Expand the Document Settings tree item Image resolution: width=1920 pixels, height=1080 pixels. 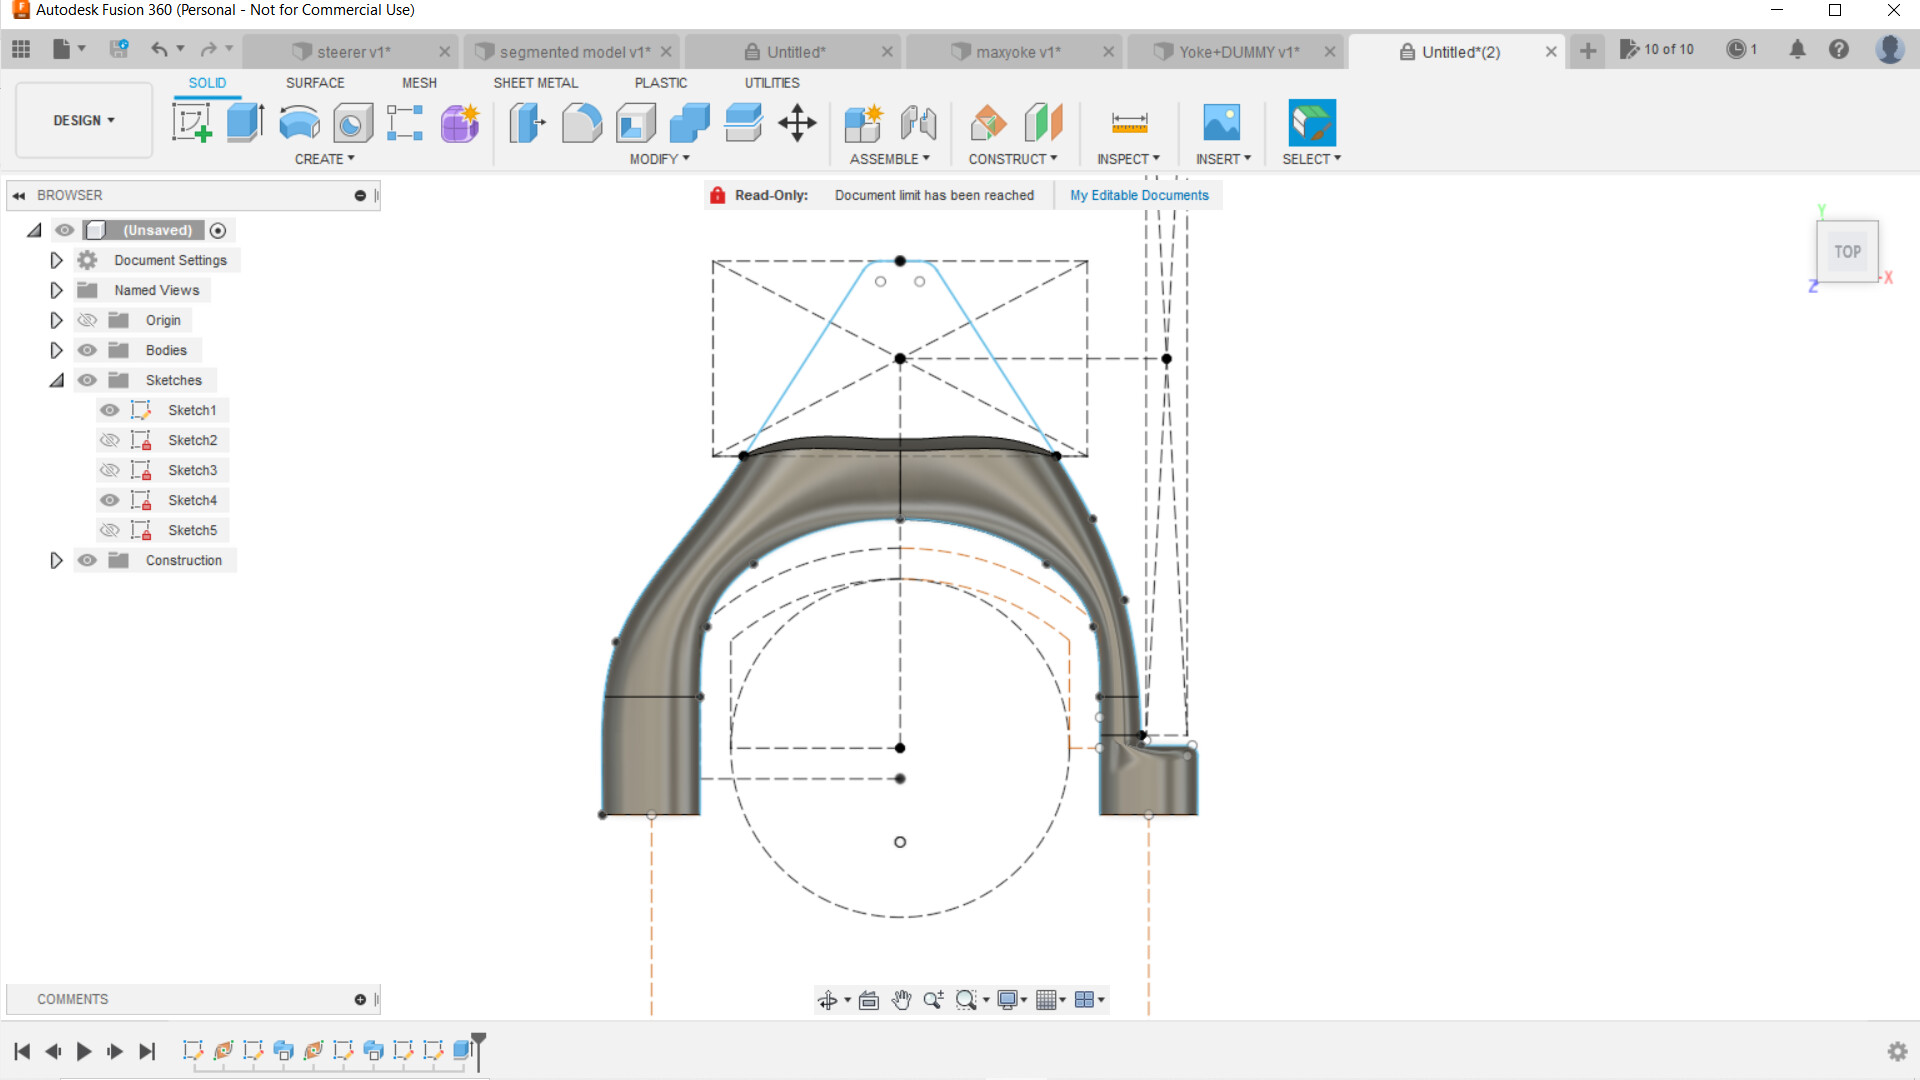56,260
